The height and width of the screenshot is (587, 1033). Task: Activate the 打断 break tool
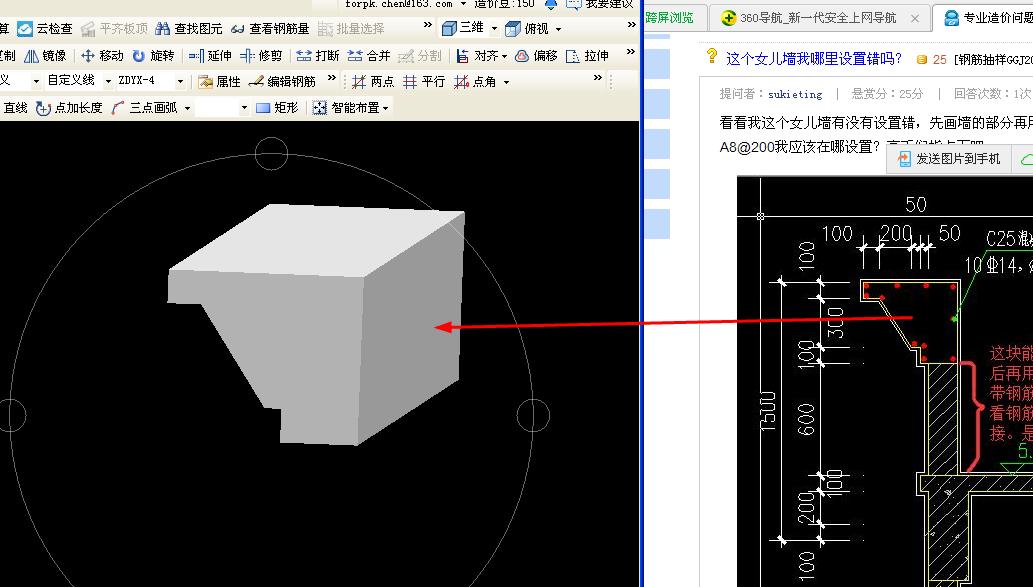click(x=317, y=56)
